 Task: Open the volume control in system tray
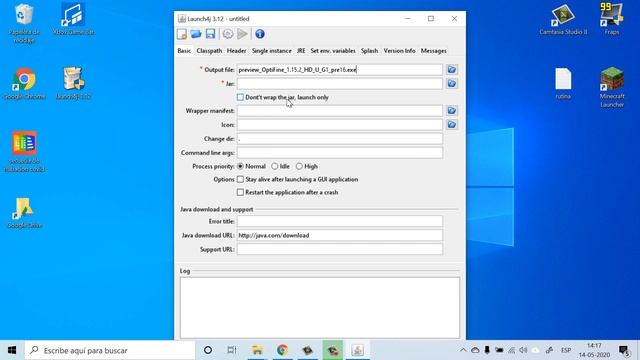tap(523, 350)
